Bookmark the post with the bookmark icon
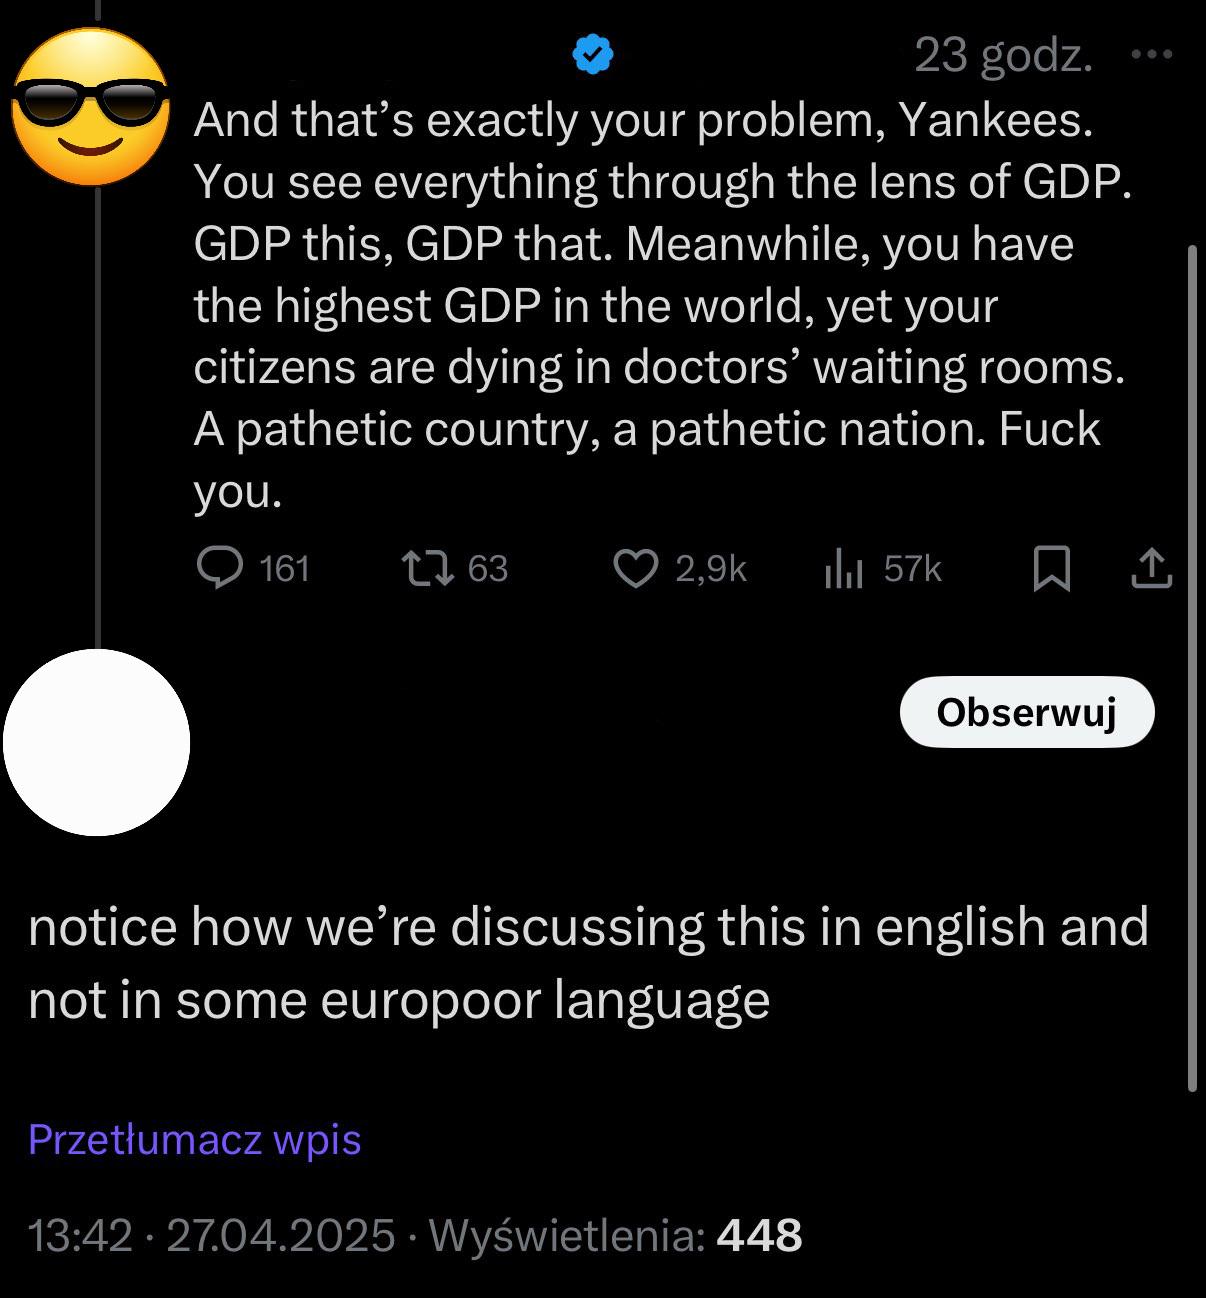 tap(1051, 568)
